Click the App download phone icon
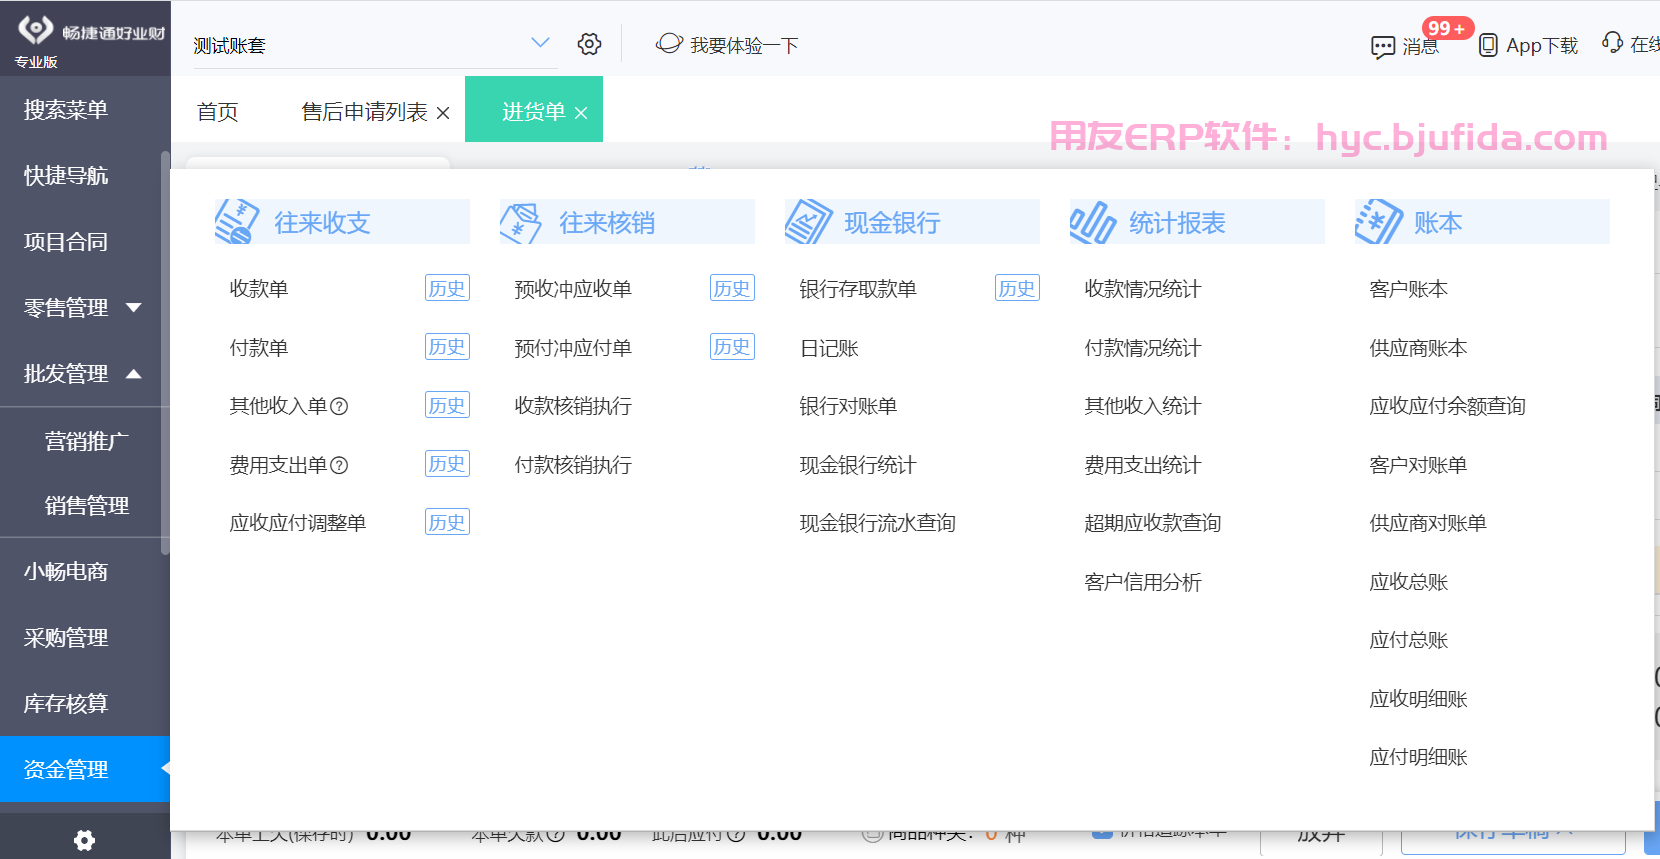Viewport: 1660px width, 859px height. click(1488, 45)
